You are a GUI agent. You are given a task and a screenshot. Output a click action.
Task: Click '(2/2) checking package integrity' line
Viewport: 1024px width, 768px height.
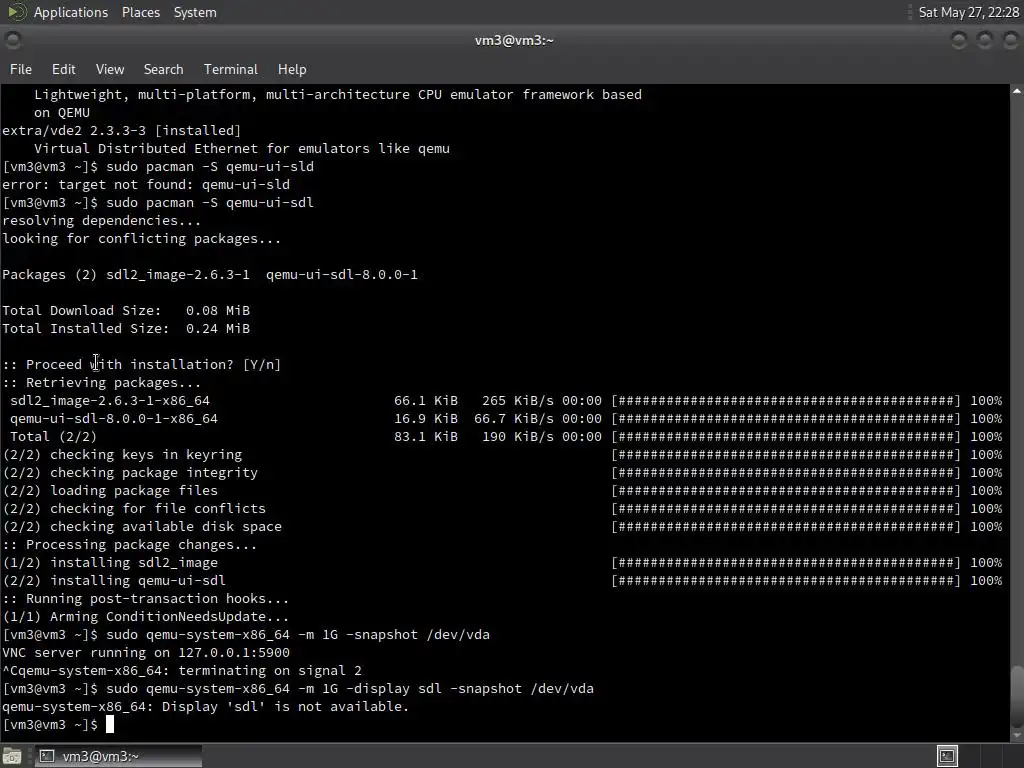click(130, 473)
